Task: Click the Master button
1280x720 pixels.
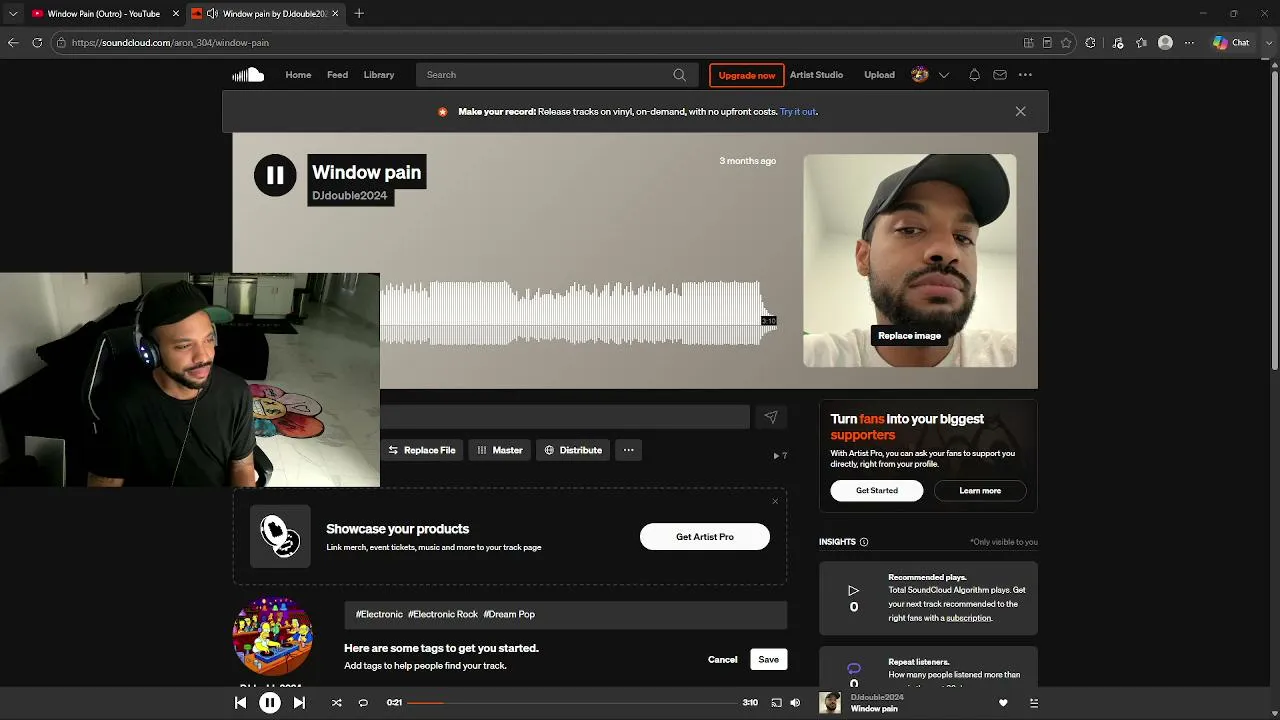Action: pos(499,450)
